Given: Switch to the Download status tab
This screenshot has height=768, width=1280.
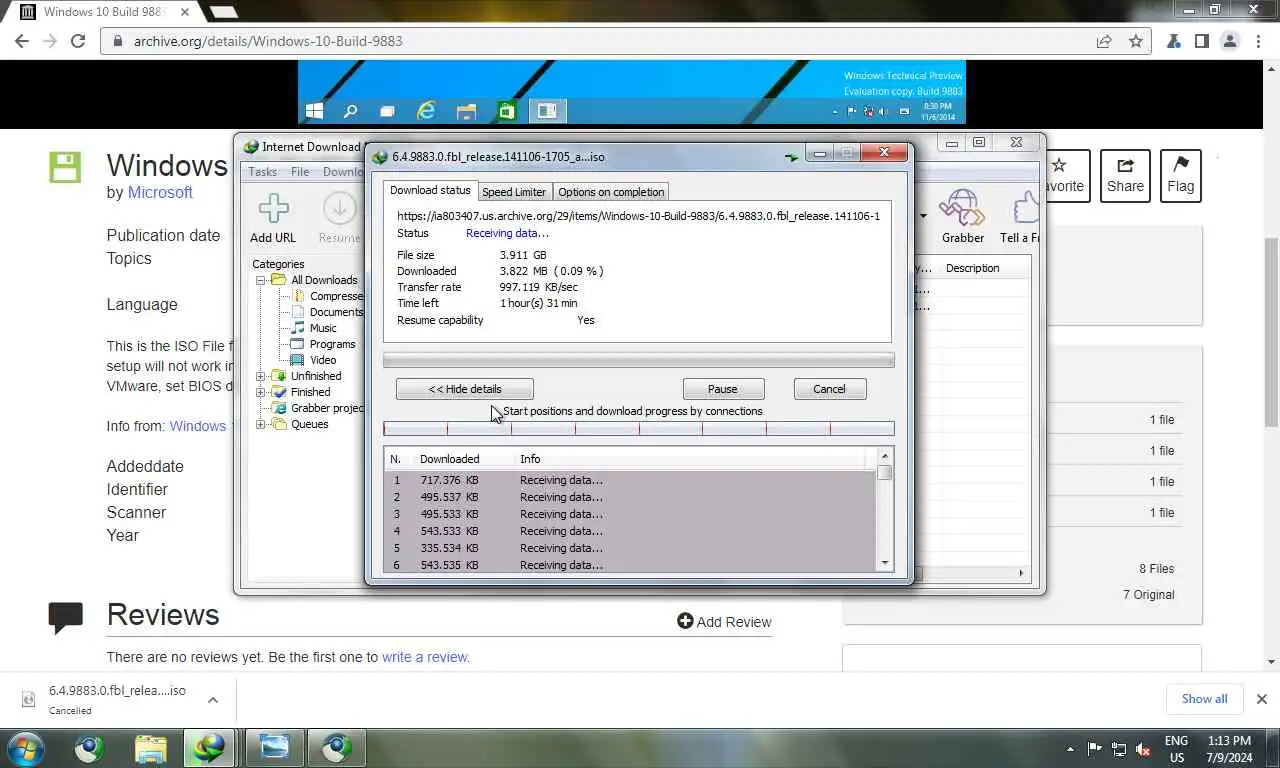Looking at the screenshot, I should click(x=430, y=190).
